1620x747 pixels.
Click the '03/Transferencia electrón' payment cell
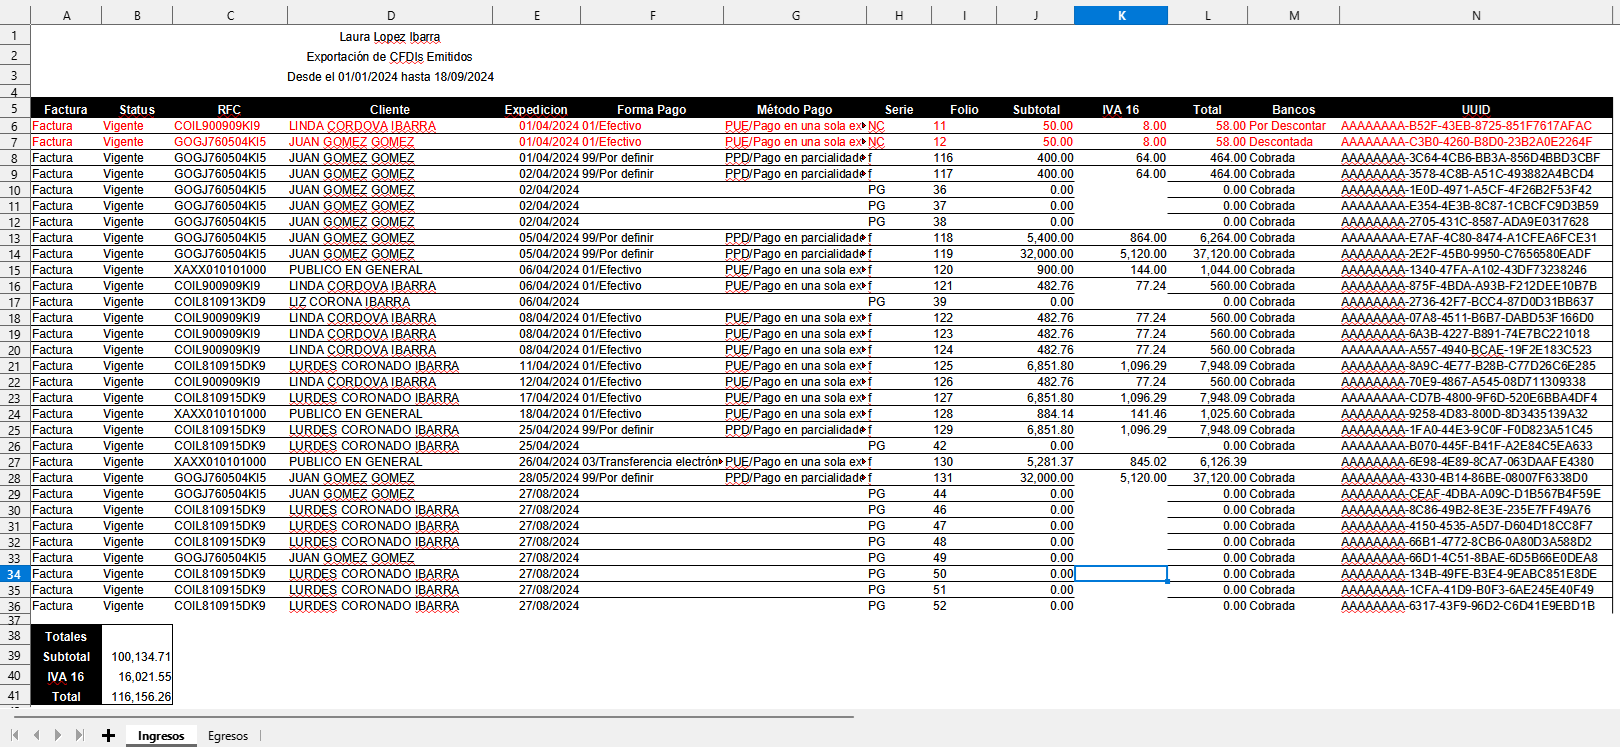click(652, 462)
